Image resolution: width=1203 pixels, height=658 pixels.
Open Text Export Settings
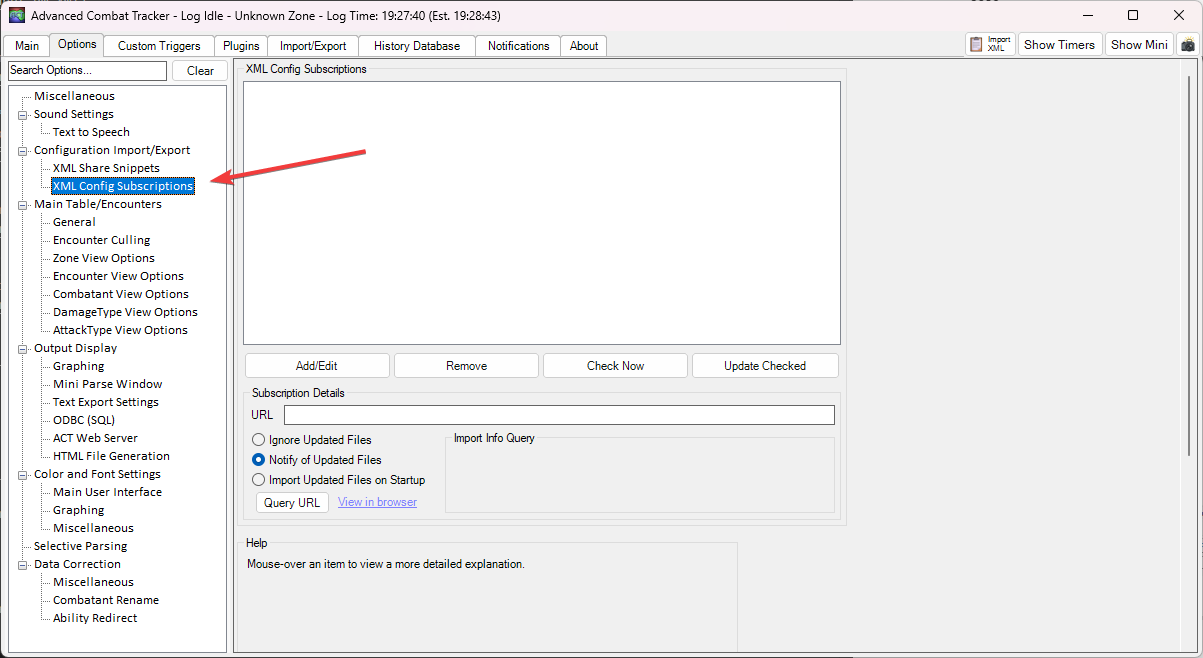(x=106, y=402)
